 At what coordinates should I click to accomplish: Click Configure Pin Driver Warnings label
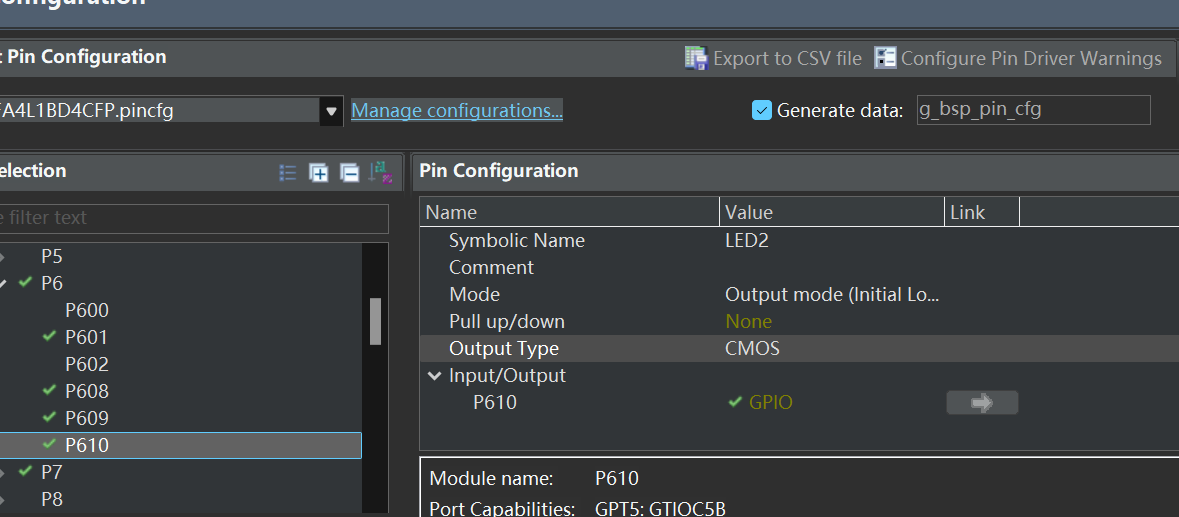point(1031,59)
